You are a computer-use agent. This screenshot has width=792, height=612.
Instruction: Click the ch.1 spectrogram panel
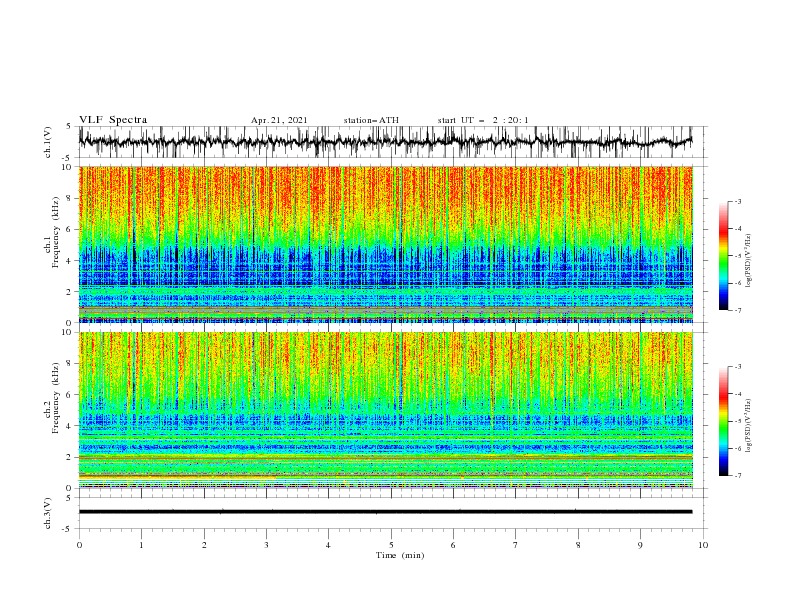click(386, 244)
